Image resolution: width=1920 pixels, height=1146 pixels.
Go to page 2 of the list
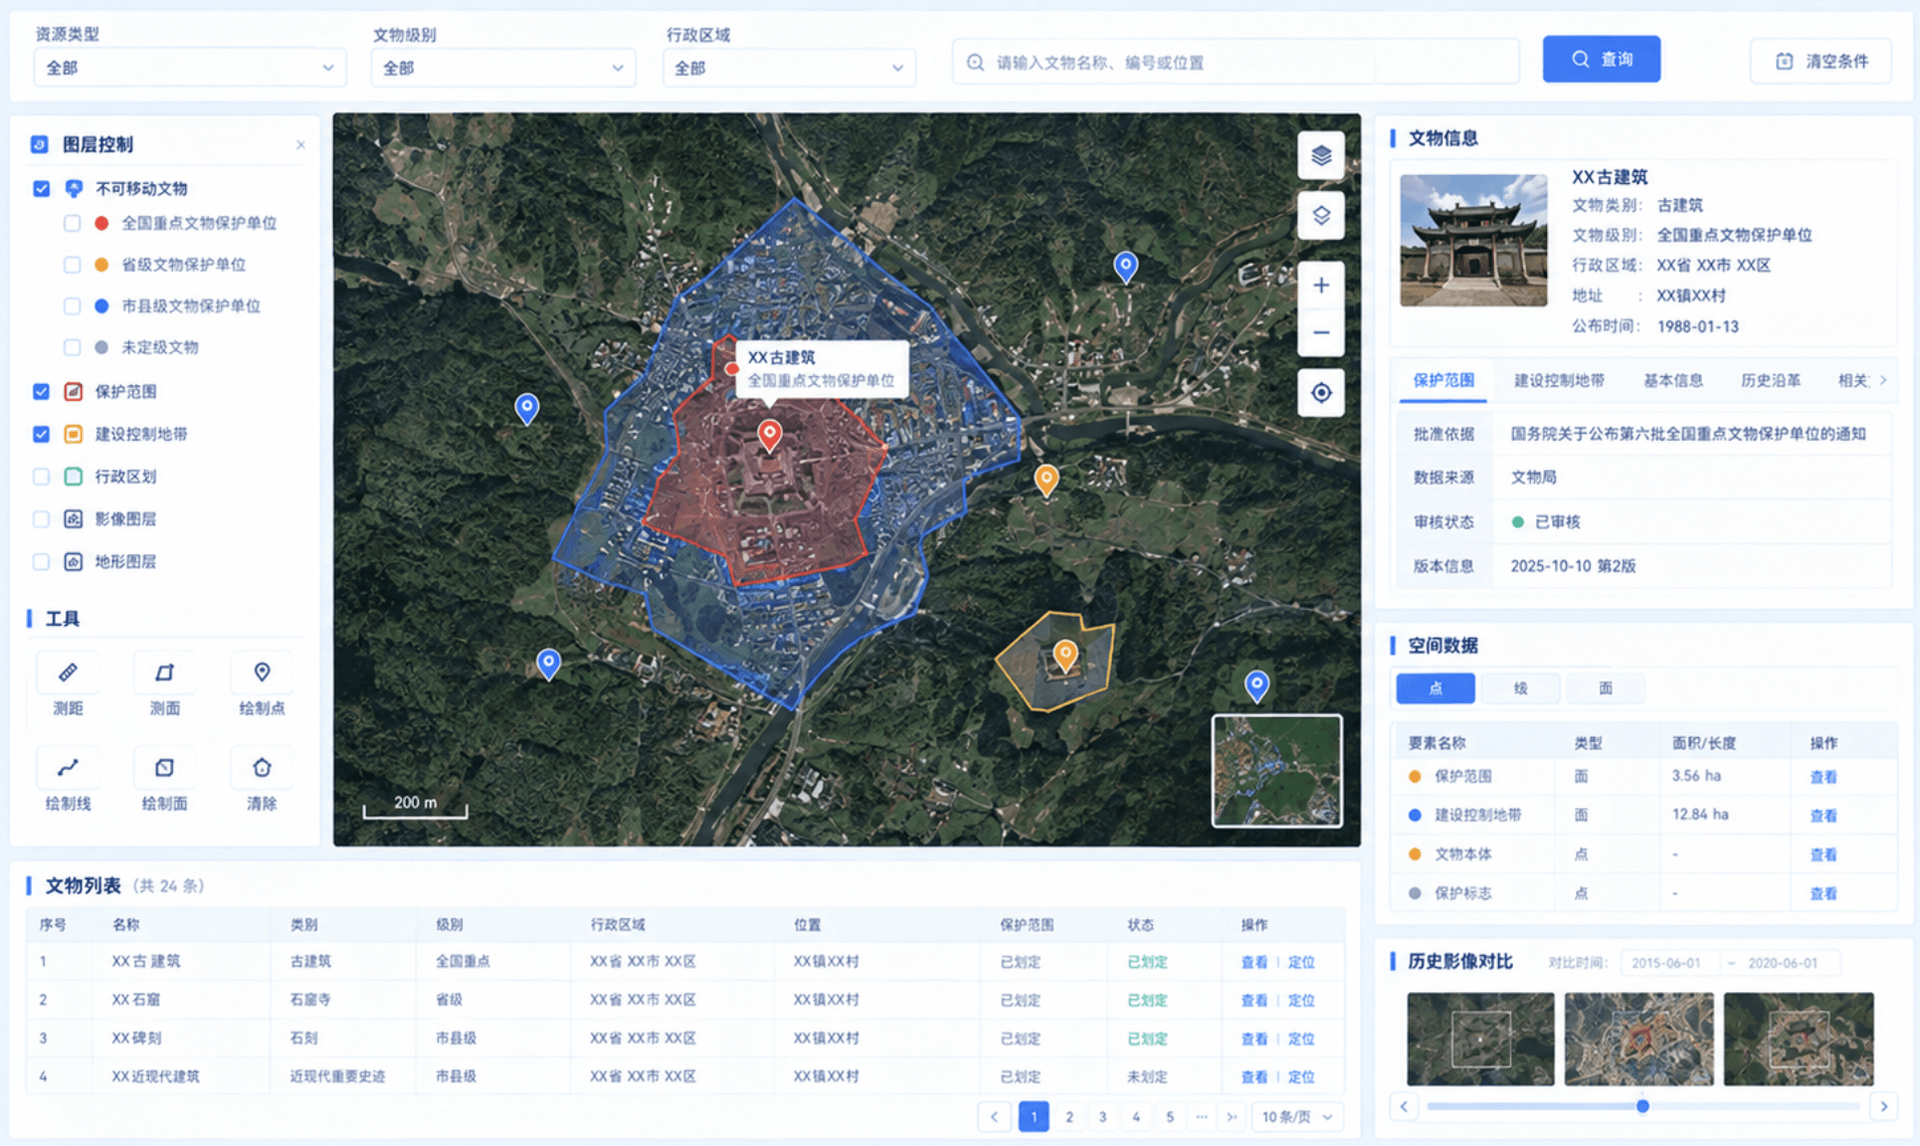tap(1069, 1117)
